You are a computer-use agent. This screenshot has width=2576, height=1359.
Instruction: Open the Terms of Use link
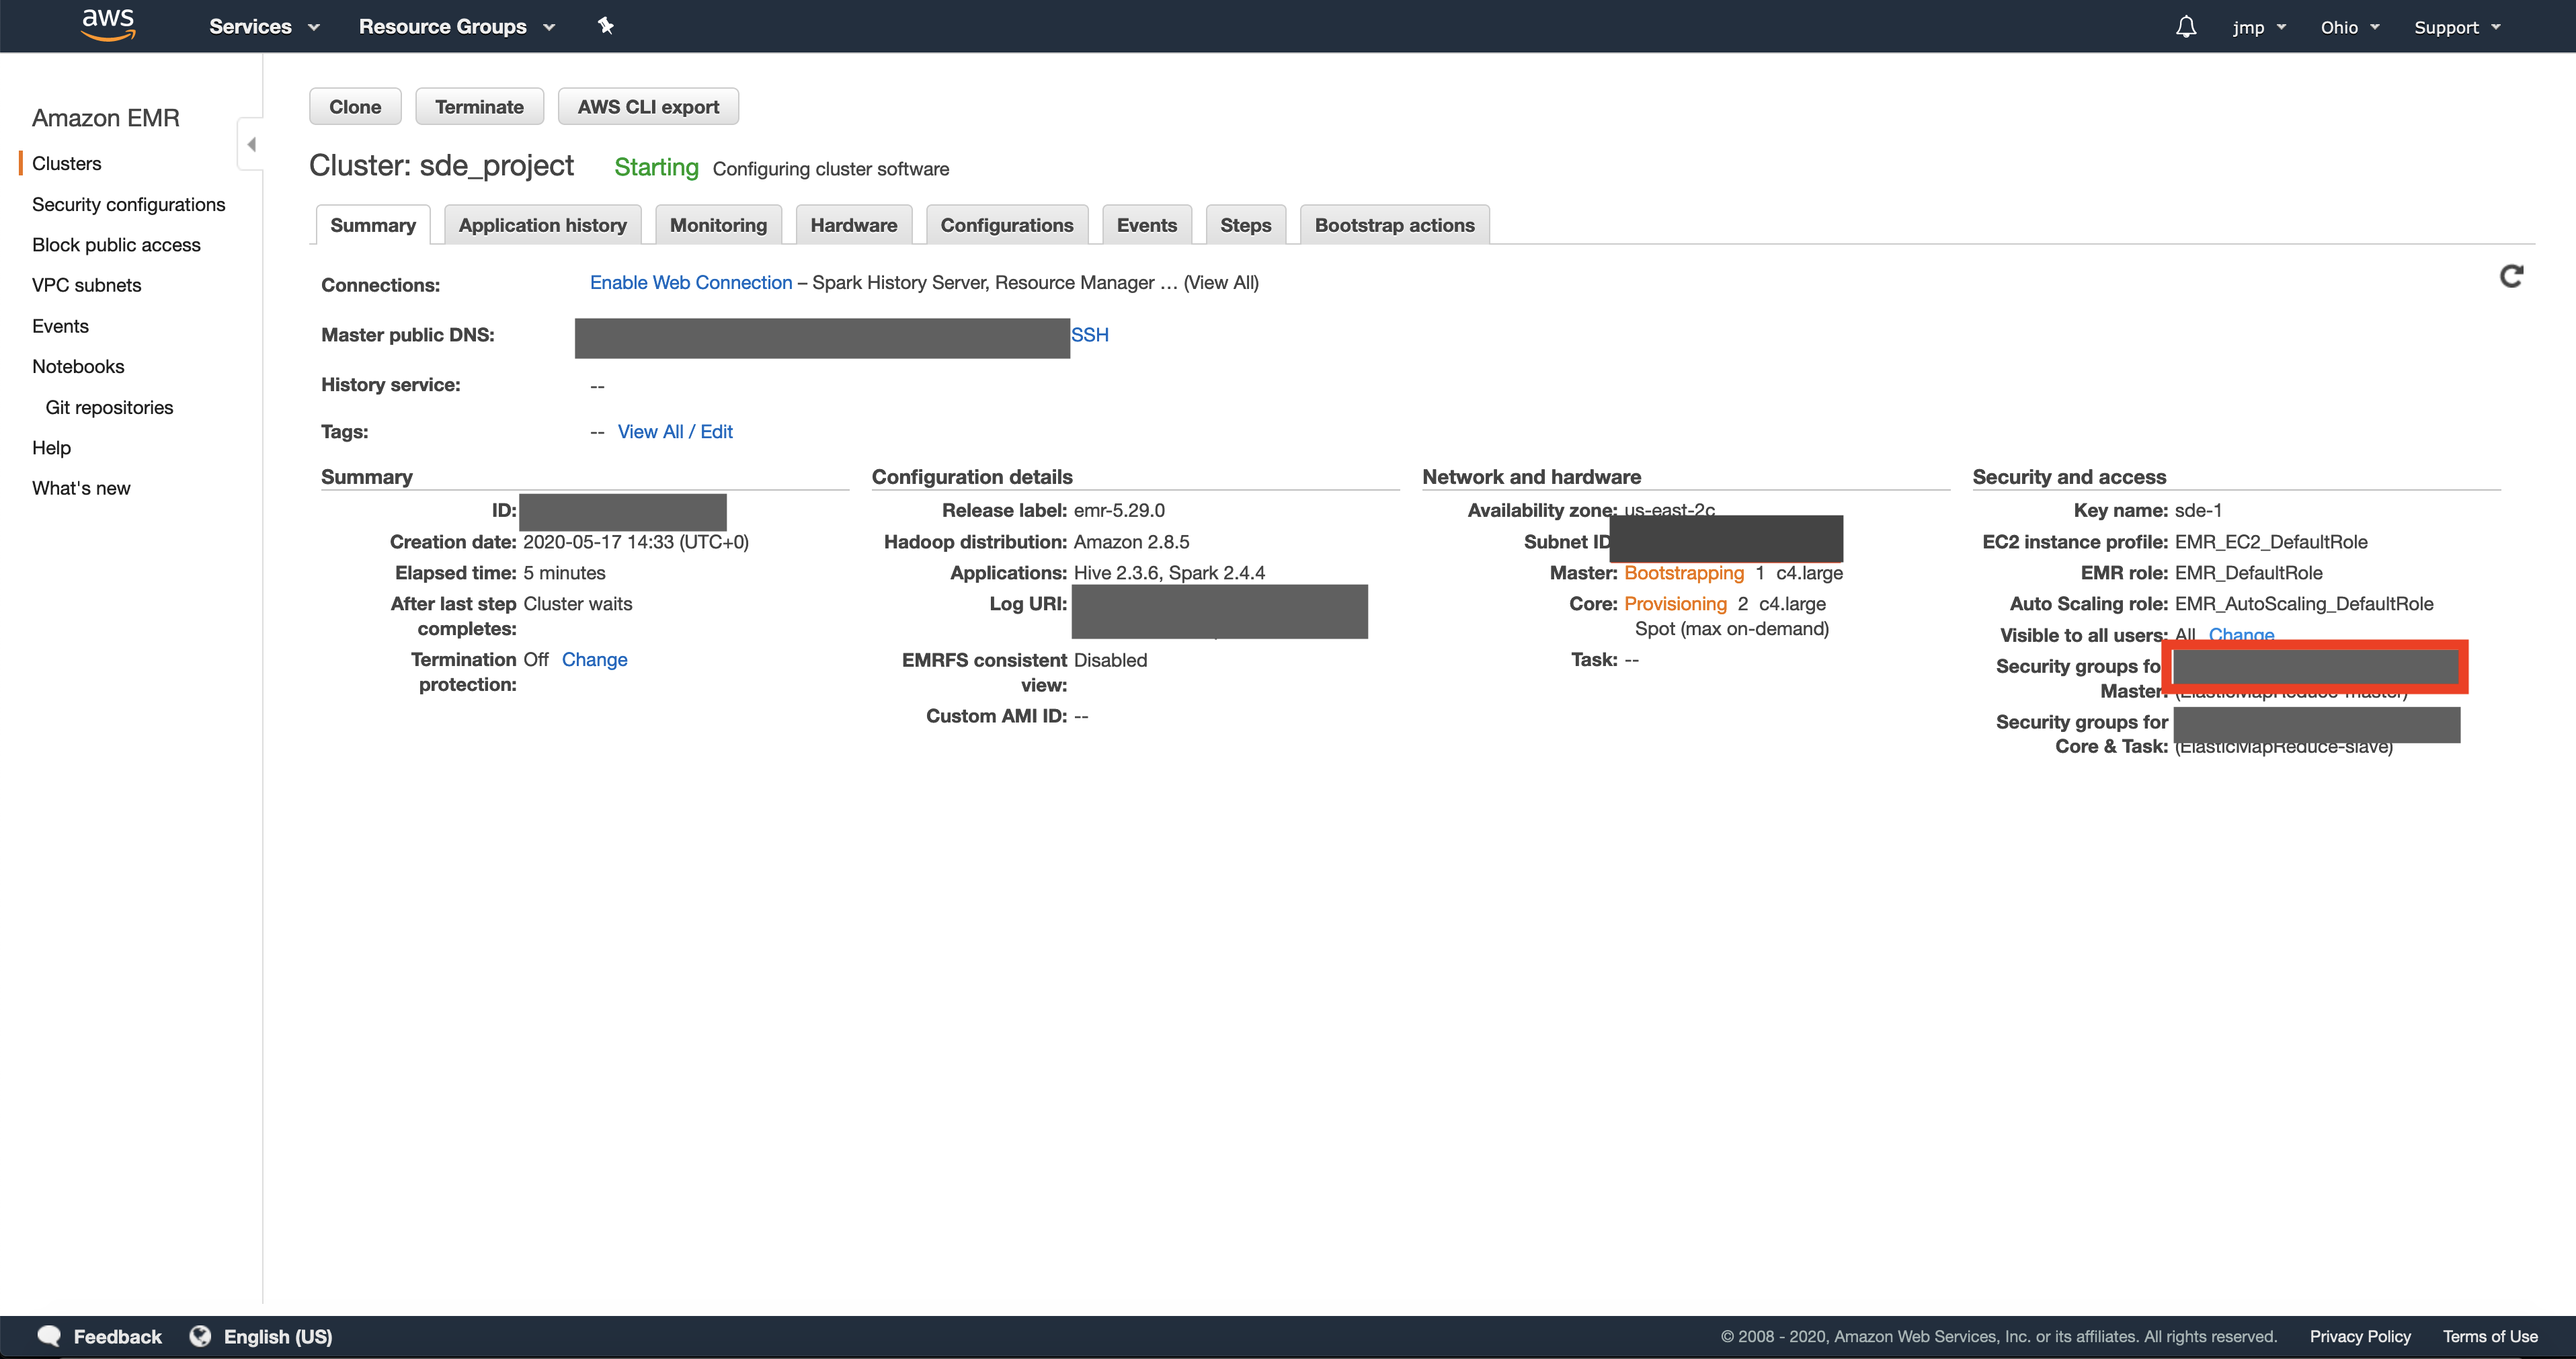2489,1337
